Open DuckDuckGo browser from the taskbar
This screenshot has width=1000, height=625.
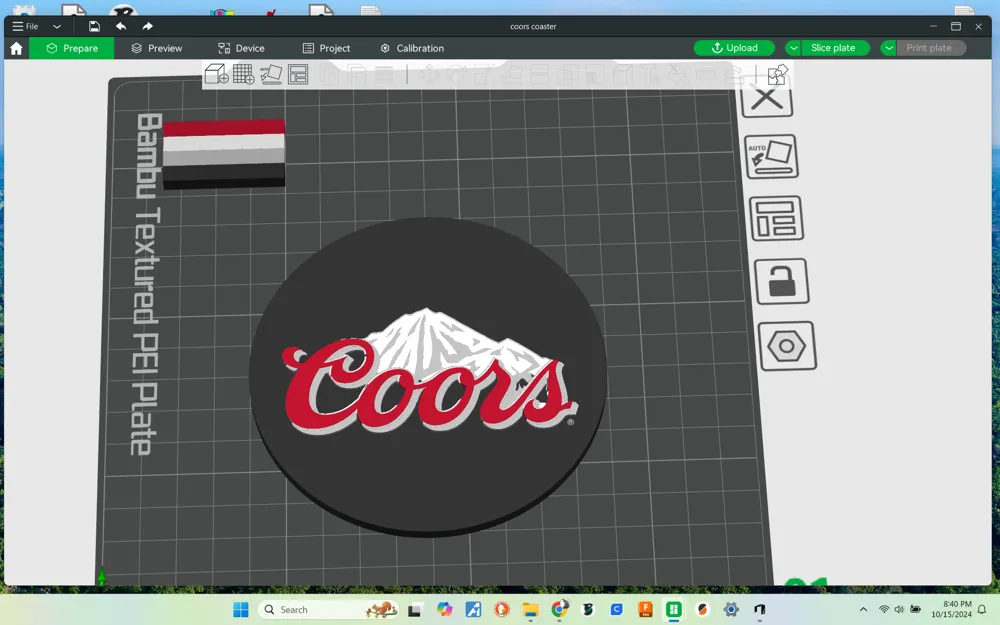[502, 610]
